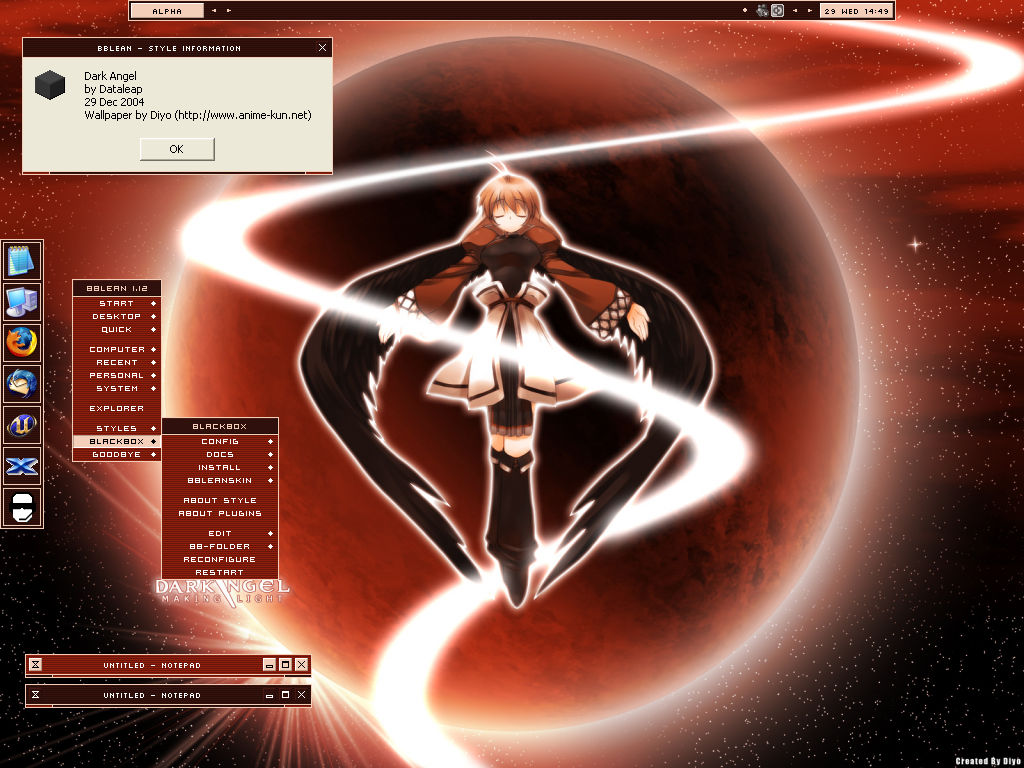The width and height of the screenshot is (1024, 768).
Task: Click the Alpha workspace label
Action: pos(167,11)
